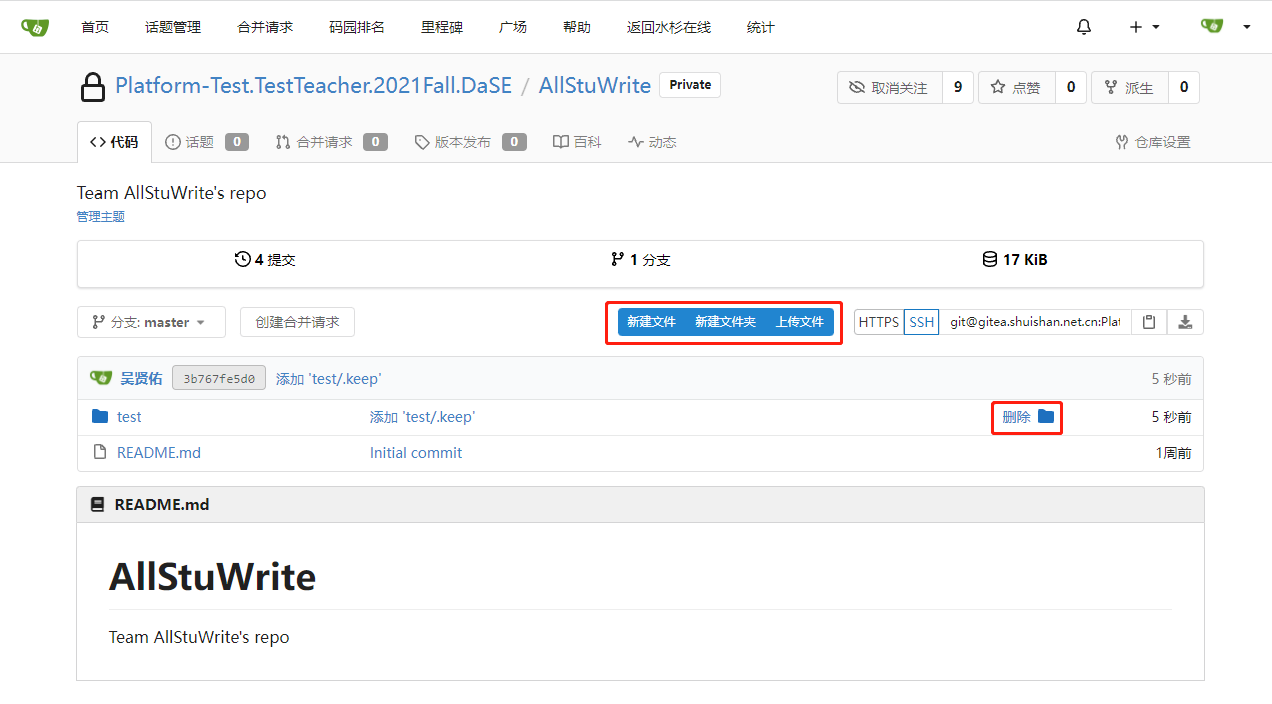Switch to the 话题 tab
The width and height of the screenshot is (1272, 704).
point(206,142)
